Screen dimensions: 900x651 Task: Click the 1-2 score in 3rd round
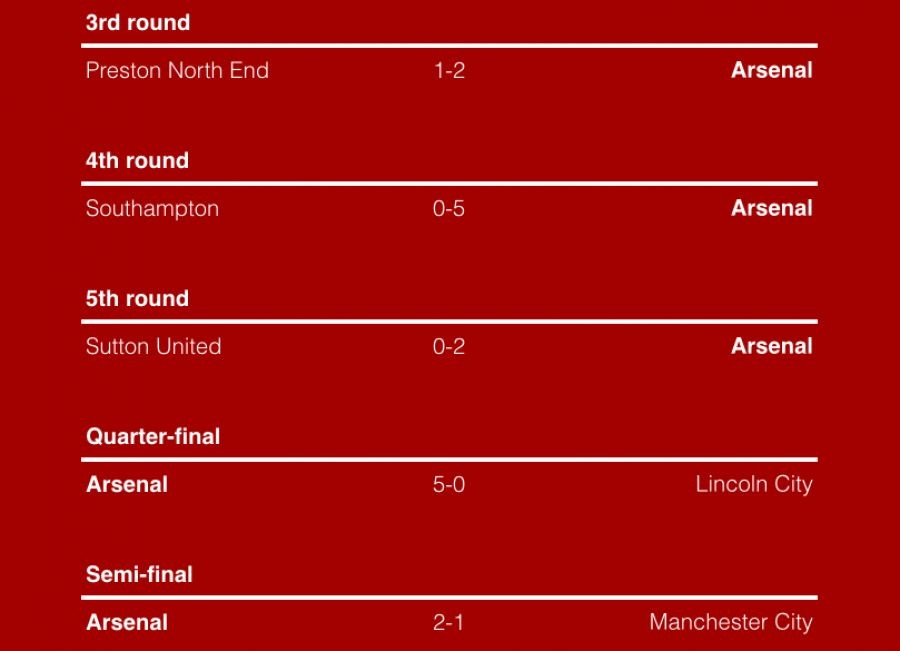[x=449, y=71]
